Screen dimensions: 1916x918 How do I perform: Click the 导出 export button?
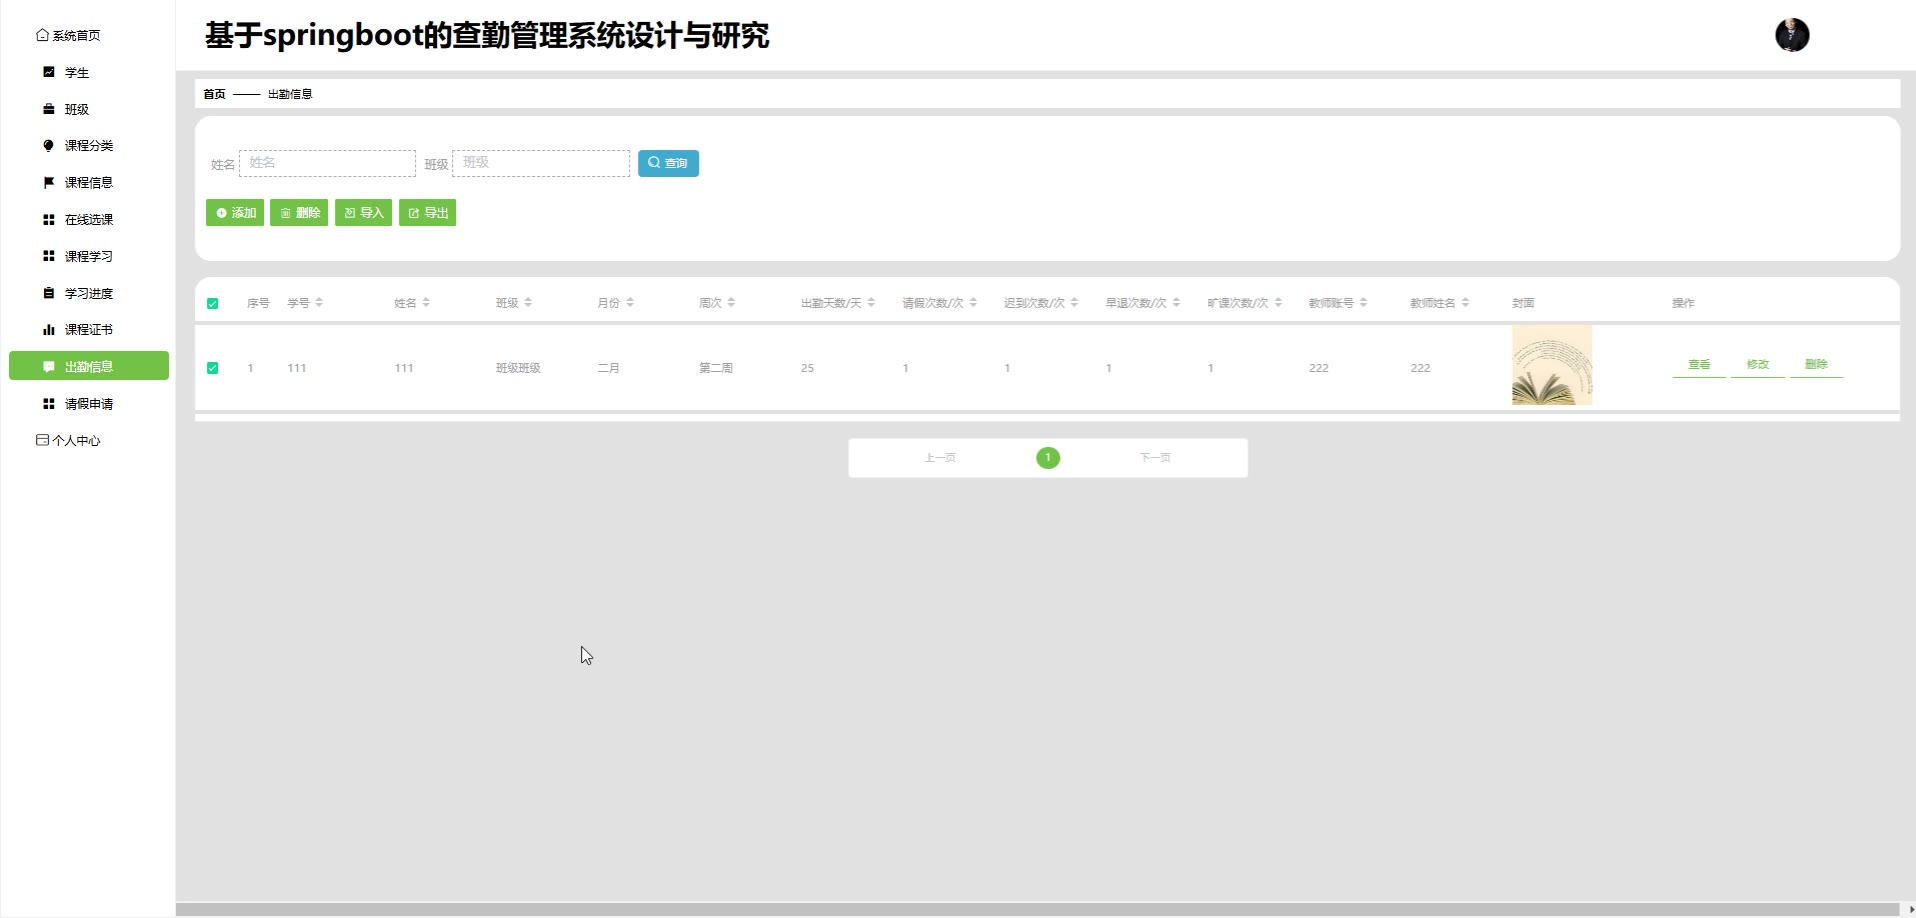coord(427,213)
